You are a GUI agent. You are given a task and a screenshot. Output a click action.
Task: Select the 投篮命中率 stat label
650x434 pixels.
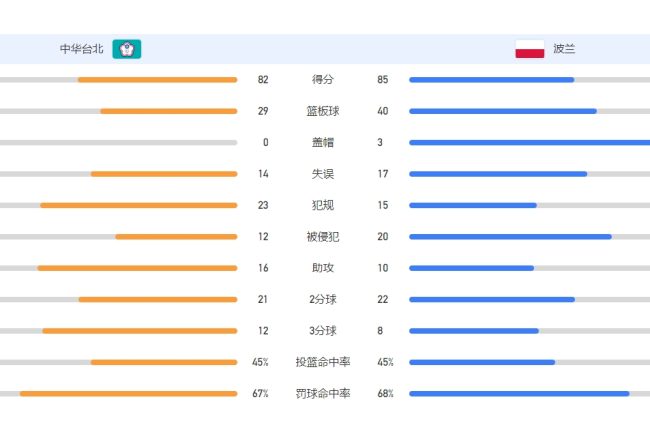tap(323, 362)
